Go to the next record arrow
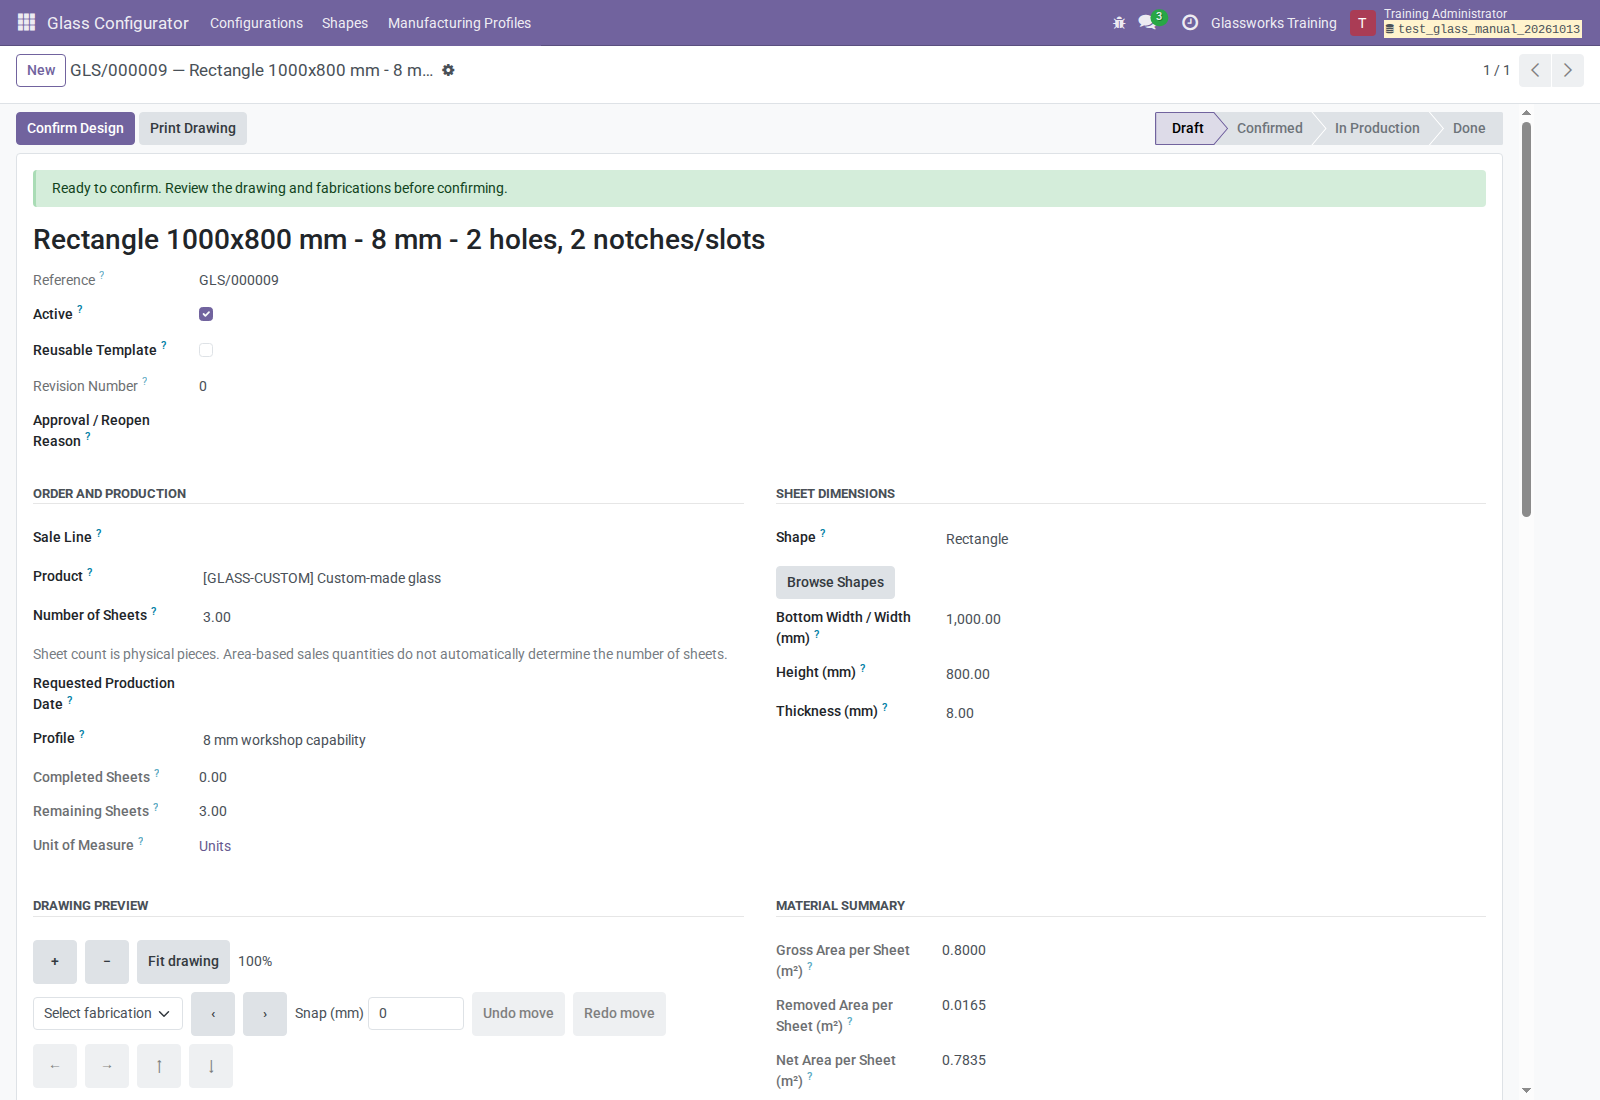Image resolution: width=1600 pixels, height=1100 pixels. pos(1568,70)
